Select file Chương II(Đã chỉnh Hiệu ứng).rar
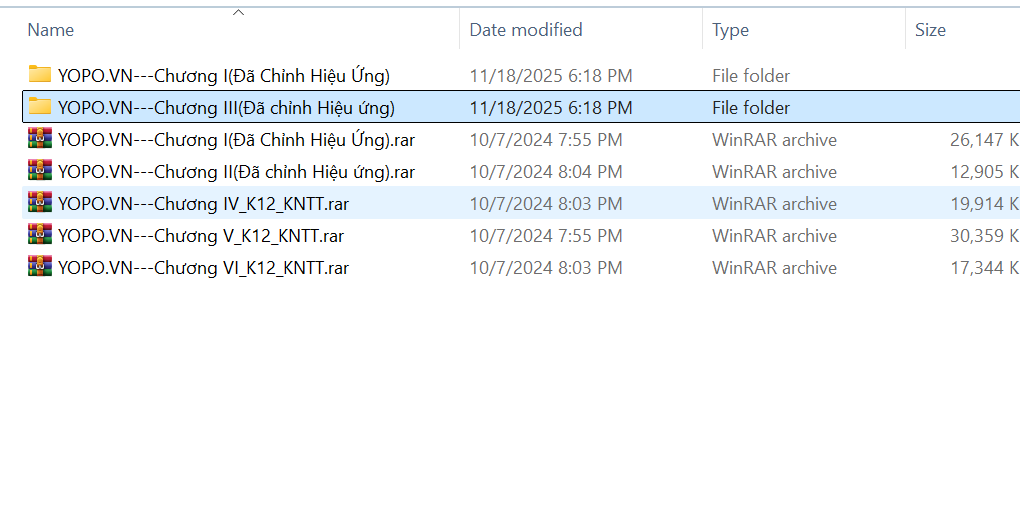 (236, 171)
